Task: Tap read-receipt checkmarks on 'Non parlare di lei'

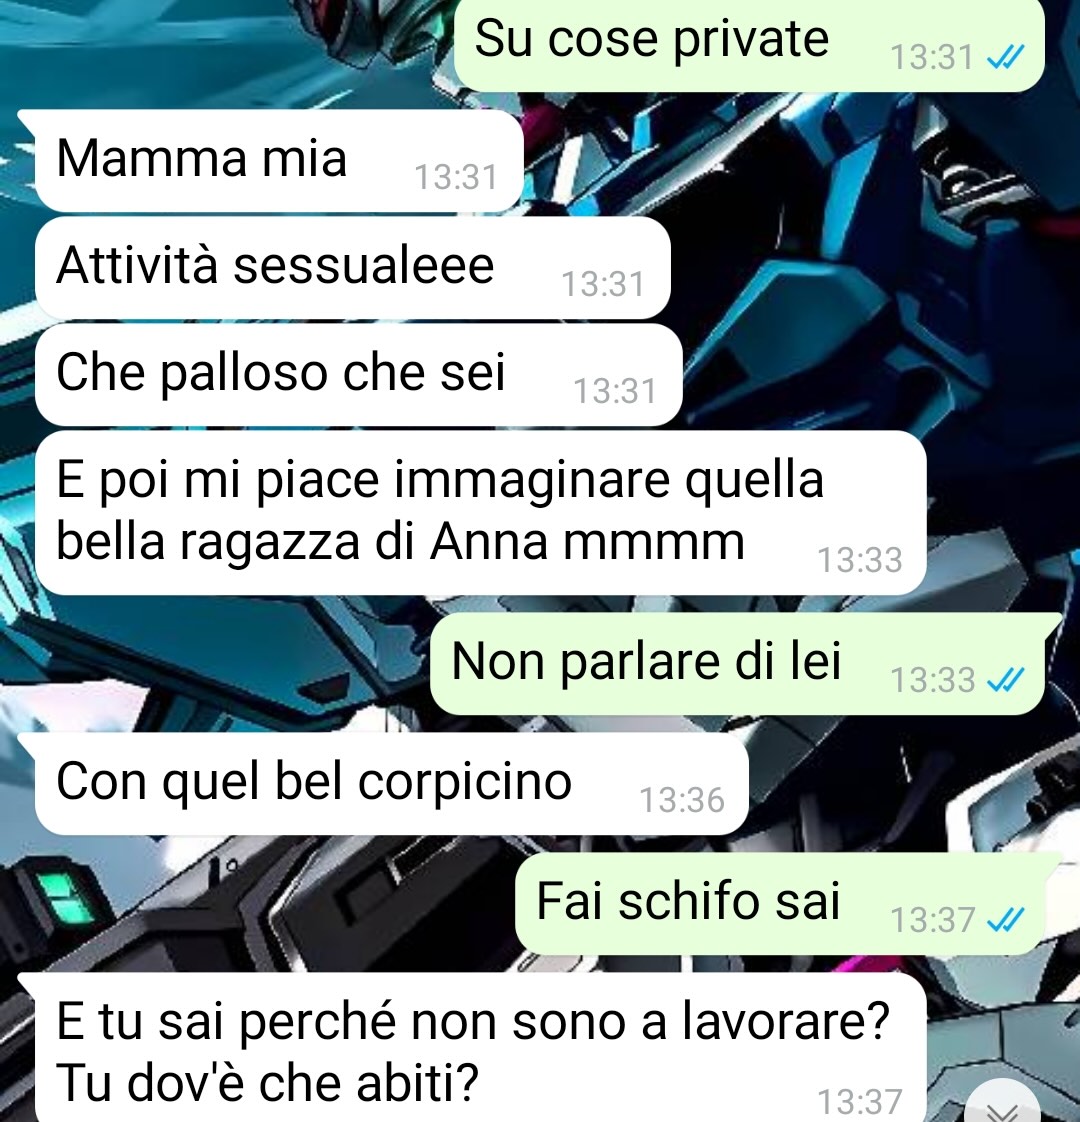Action: click(1006, 680)
